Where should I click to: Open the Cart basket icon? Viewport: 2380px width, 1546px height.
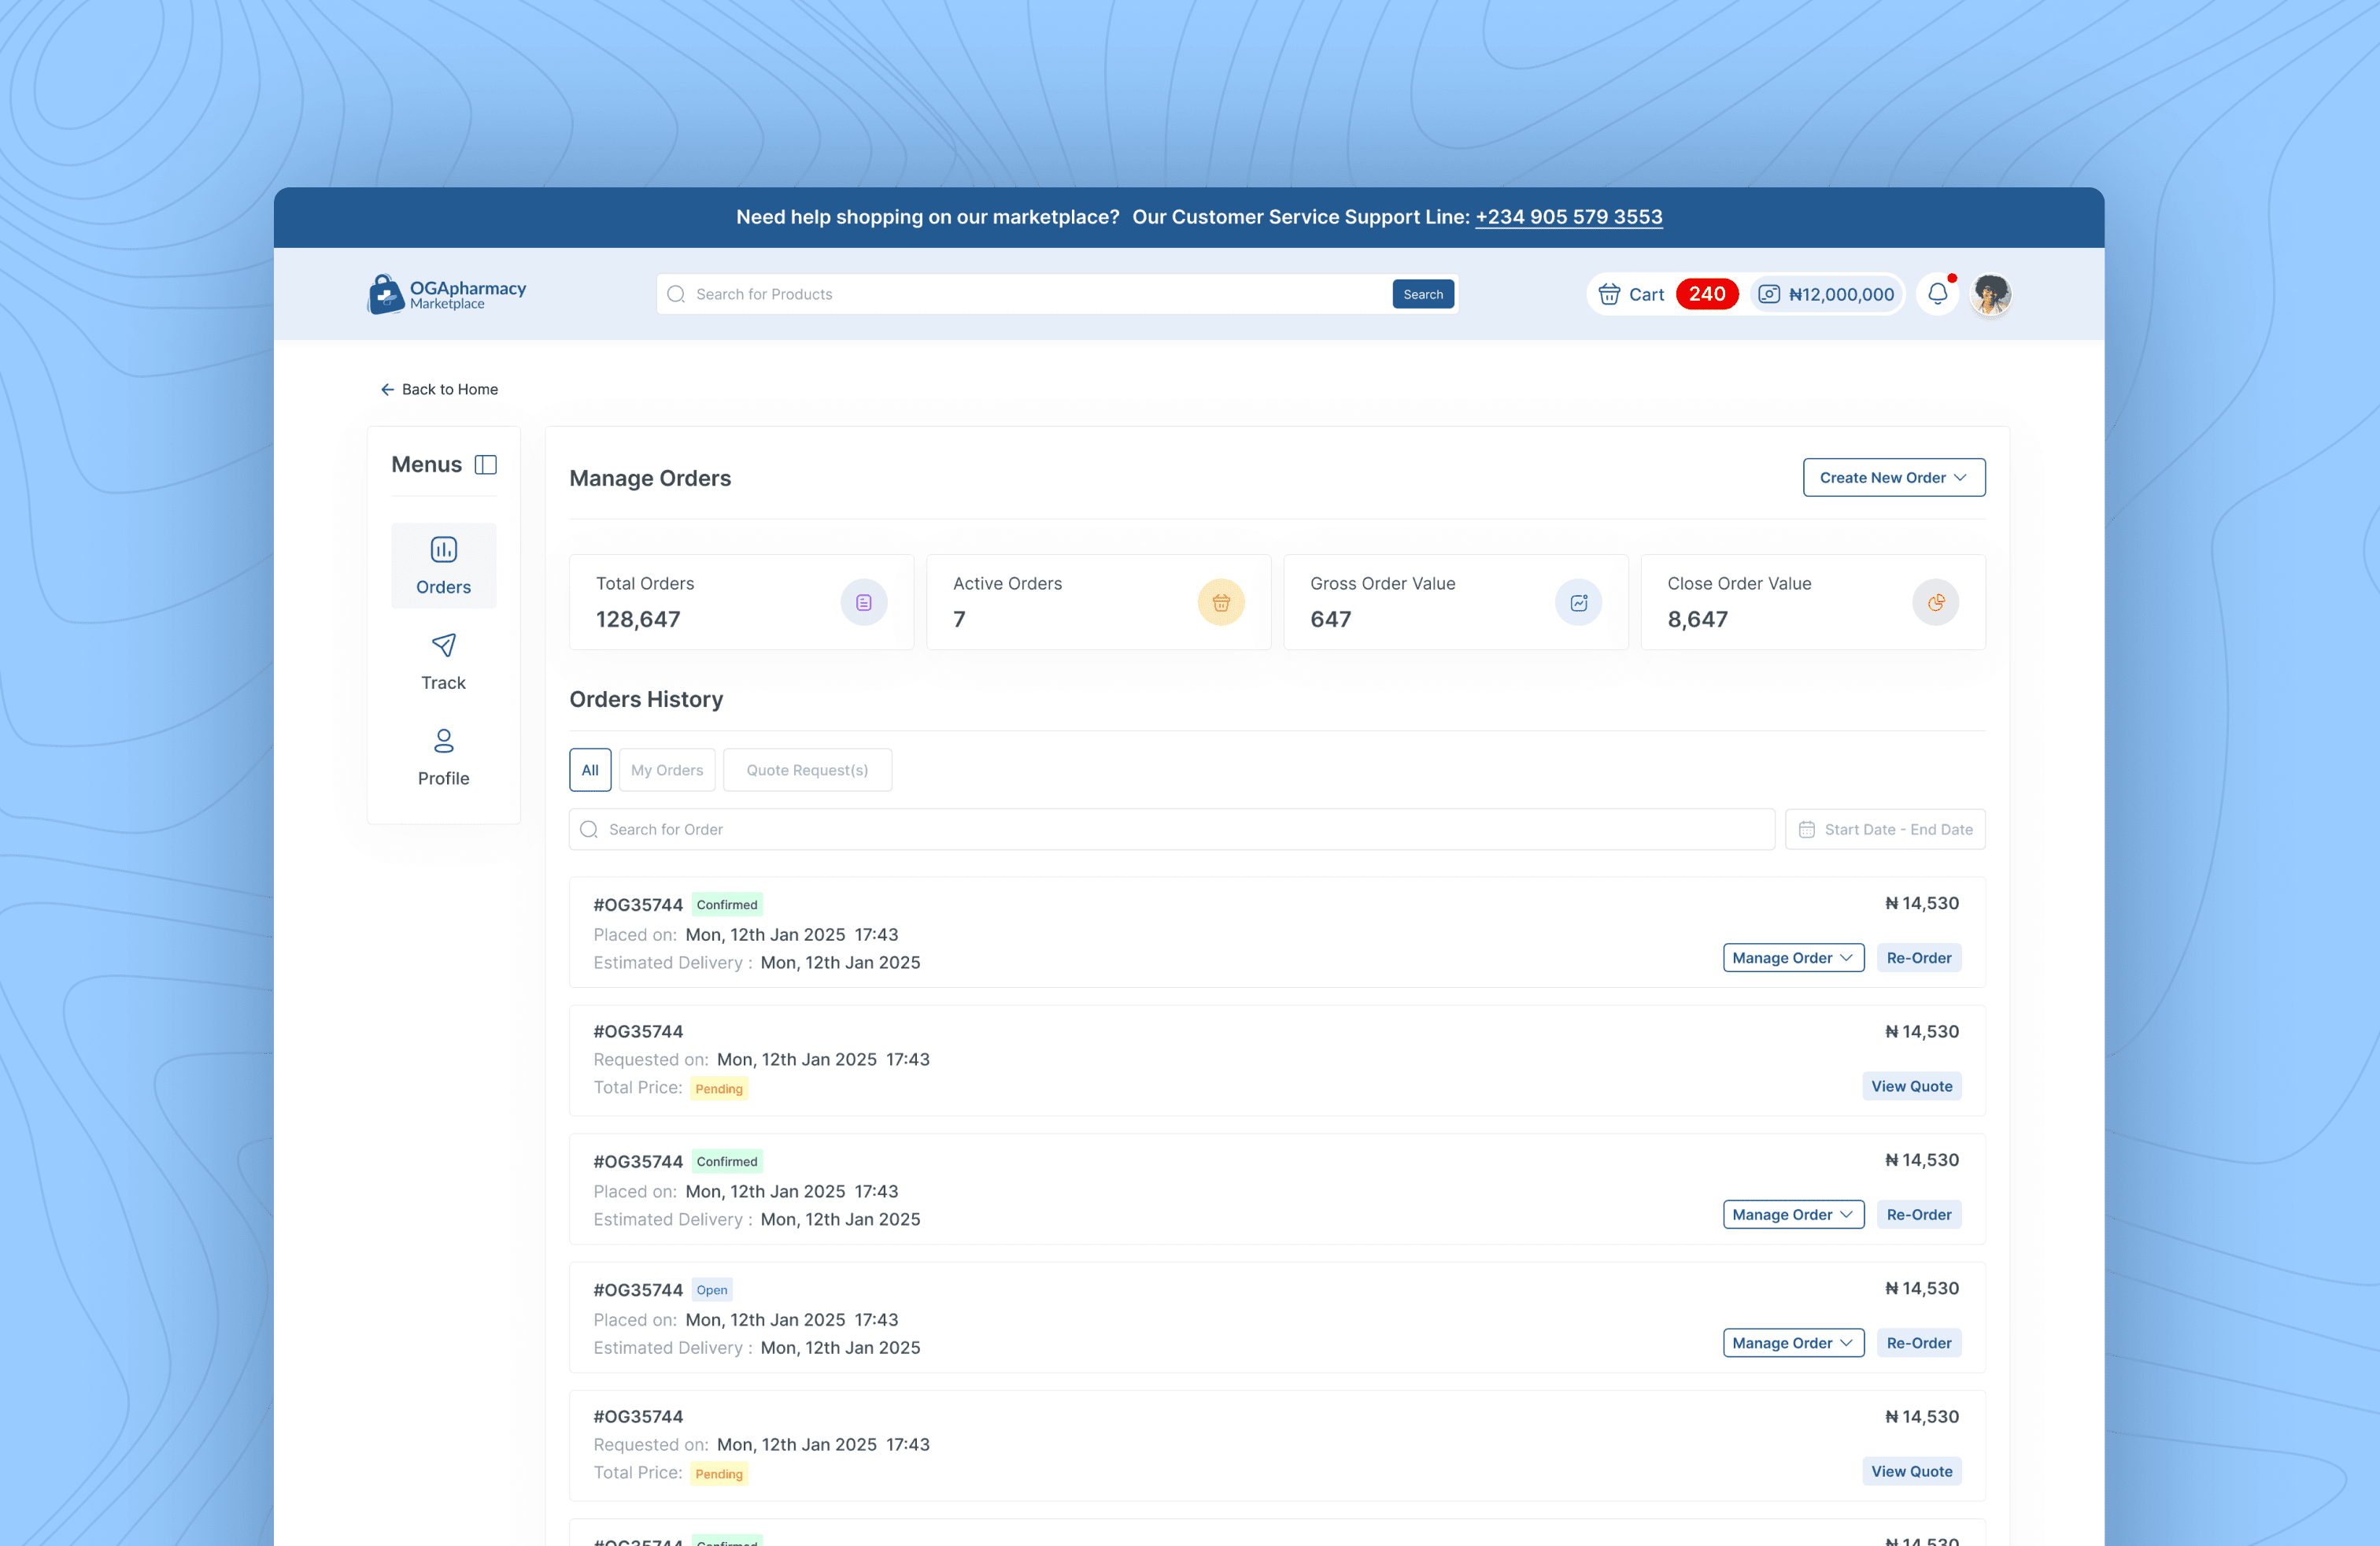pos(1609,294)
